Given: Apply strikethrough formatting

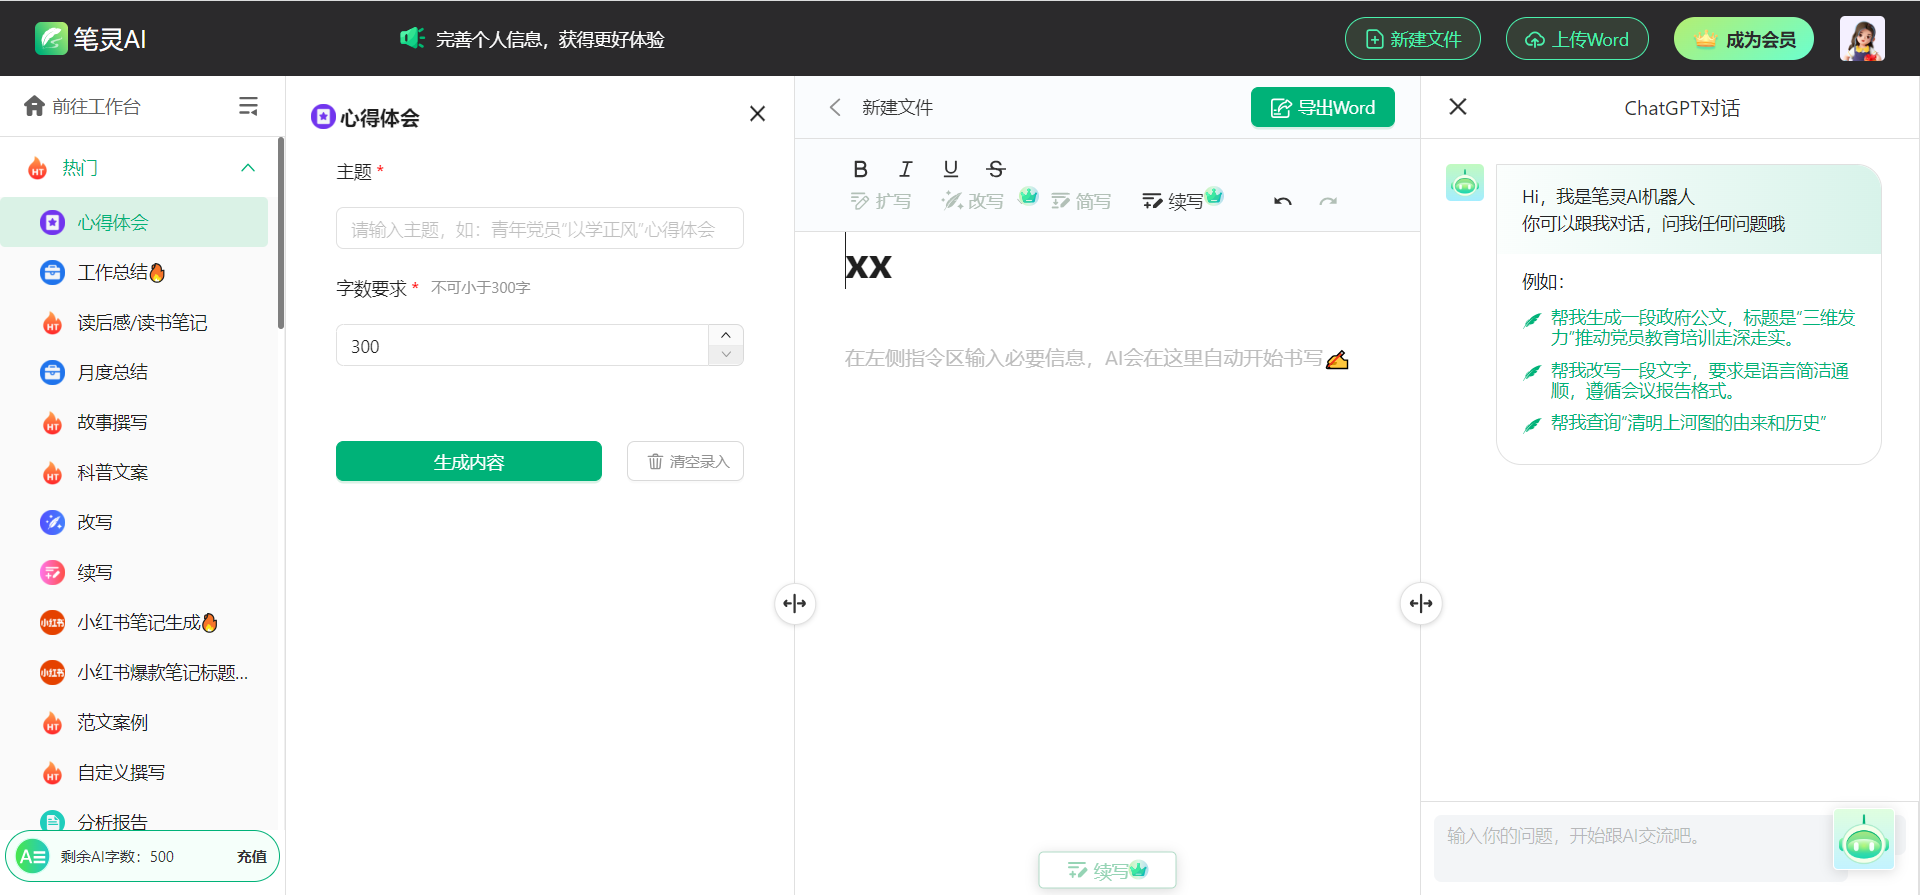Looking at the screenshot, I should [x=995, y=169].
